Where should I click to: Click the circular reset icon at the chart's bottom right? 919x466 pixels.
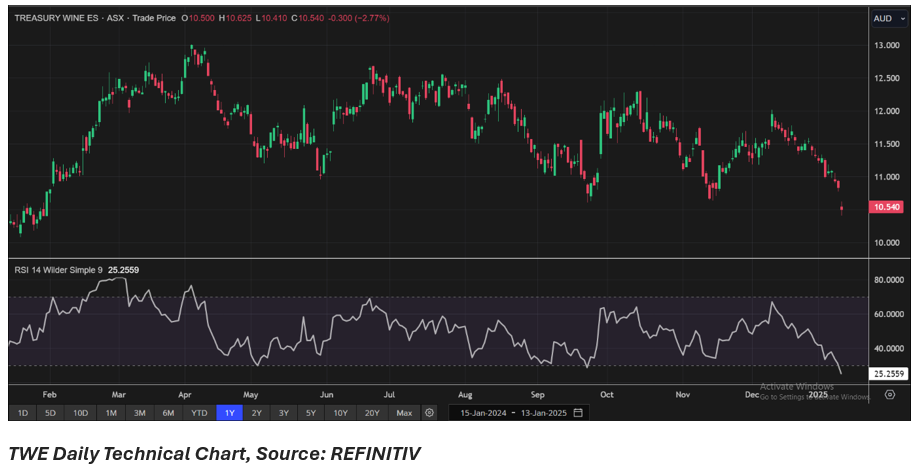(x=889, y=394)
